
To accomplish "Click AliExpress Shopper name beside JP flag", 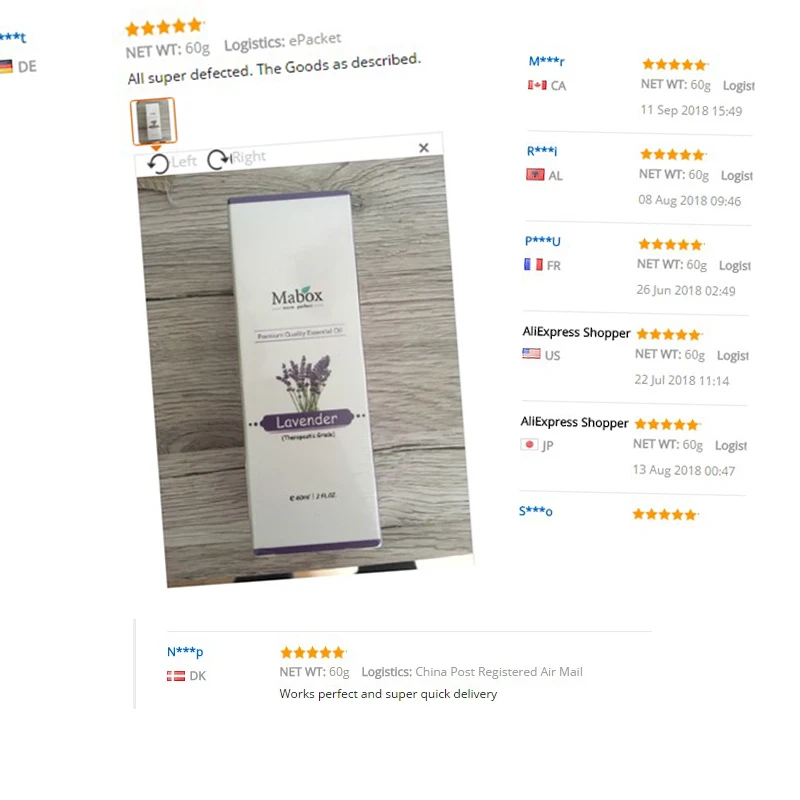I will click(x=574, y=422).
